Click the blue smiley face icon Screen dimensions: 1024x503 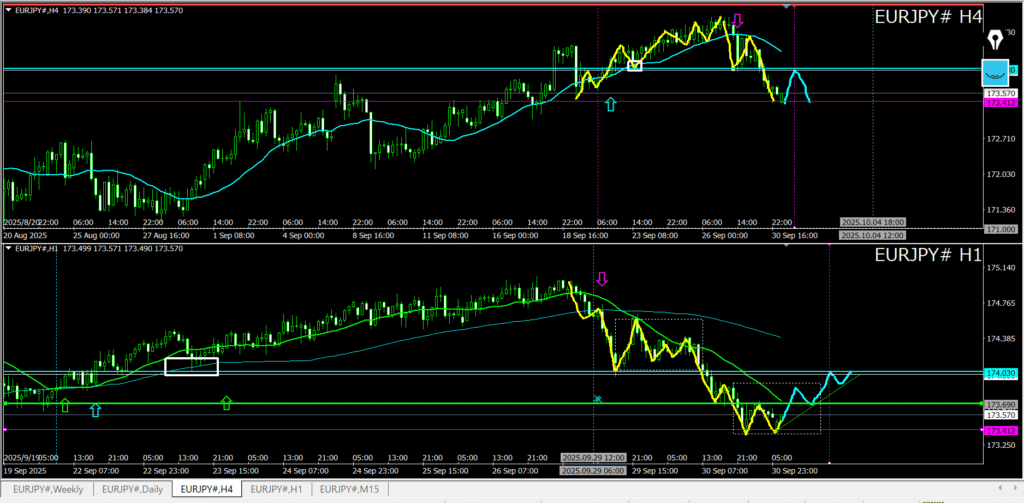click(x=996, y=73)
